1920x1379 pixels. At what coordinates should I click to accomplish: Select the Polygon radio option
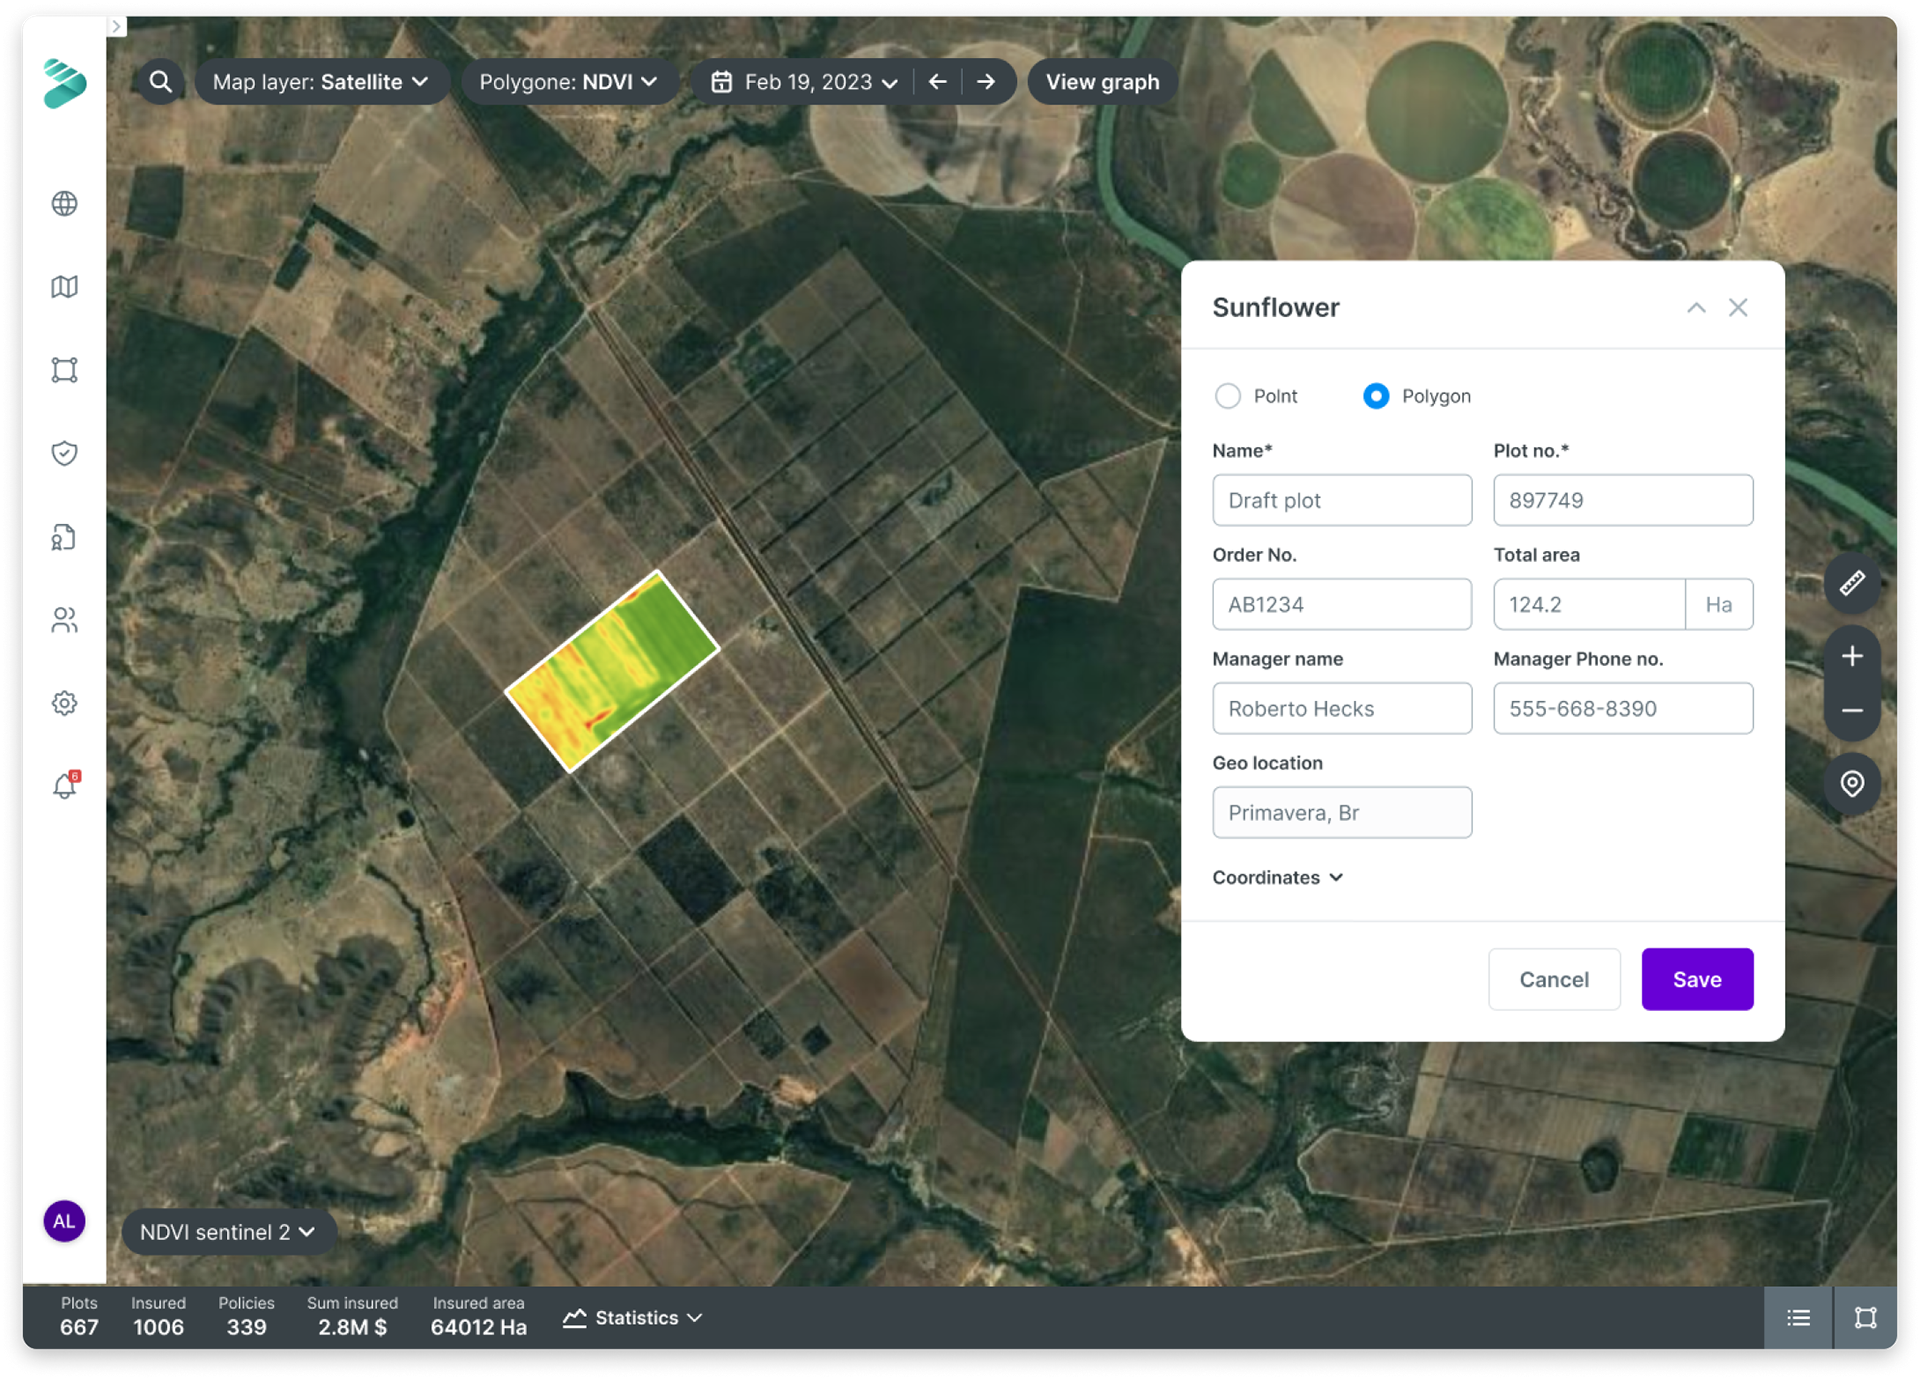[x=1376, y=396]
